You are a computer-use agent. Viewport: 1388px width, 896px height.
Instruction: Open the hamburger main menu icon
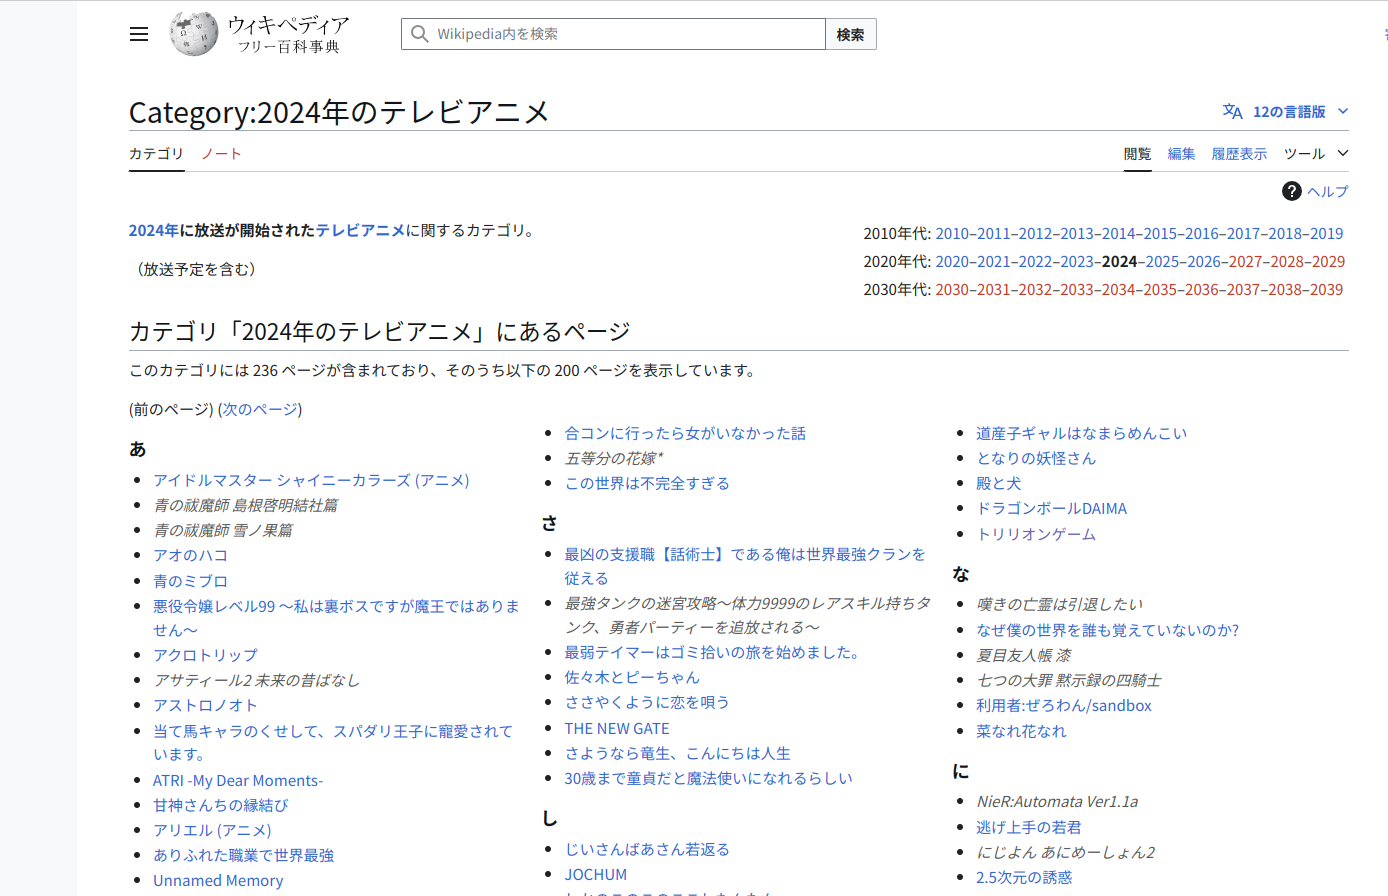pyautogui.click(x=139, y=34)
